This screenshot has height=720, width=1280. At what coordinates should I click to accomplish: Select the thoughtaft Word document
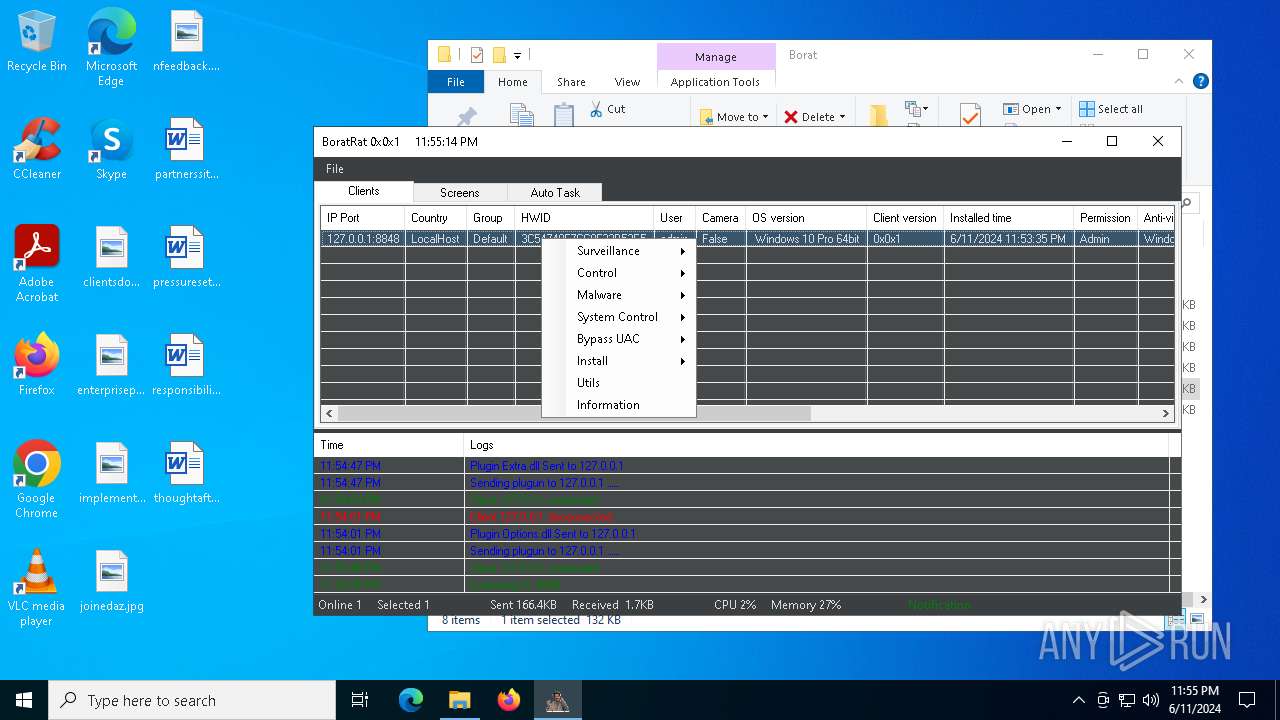(186, 474)
